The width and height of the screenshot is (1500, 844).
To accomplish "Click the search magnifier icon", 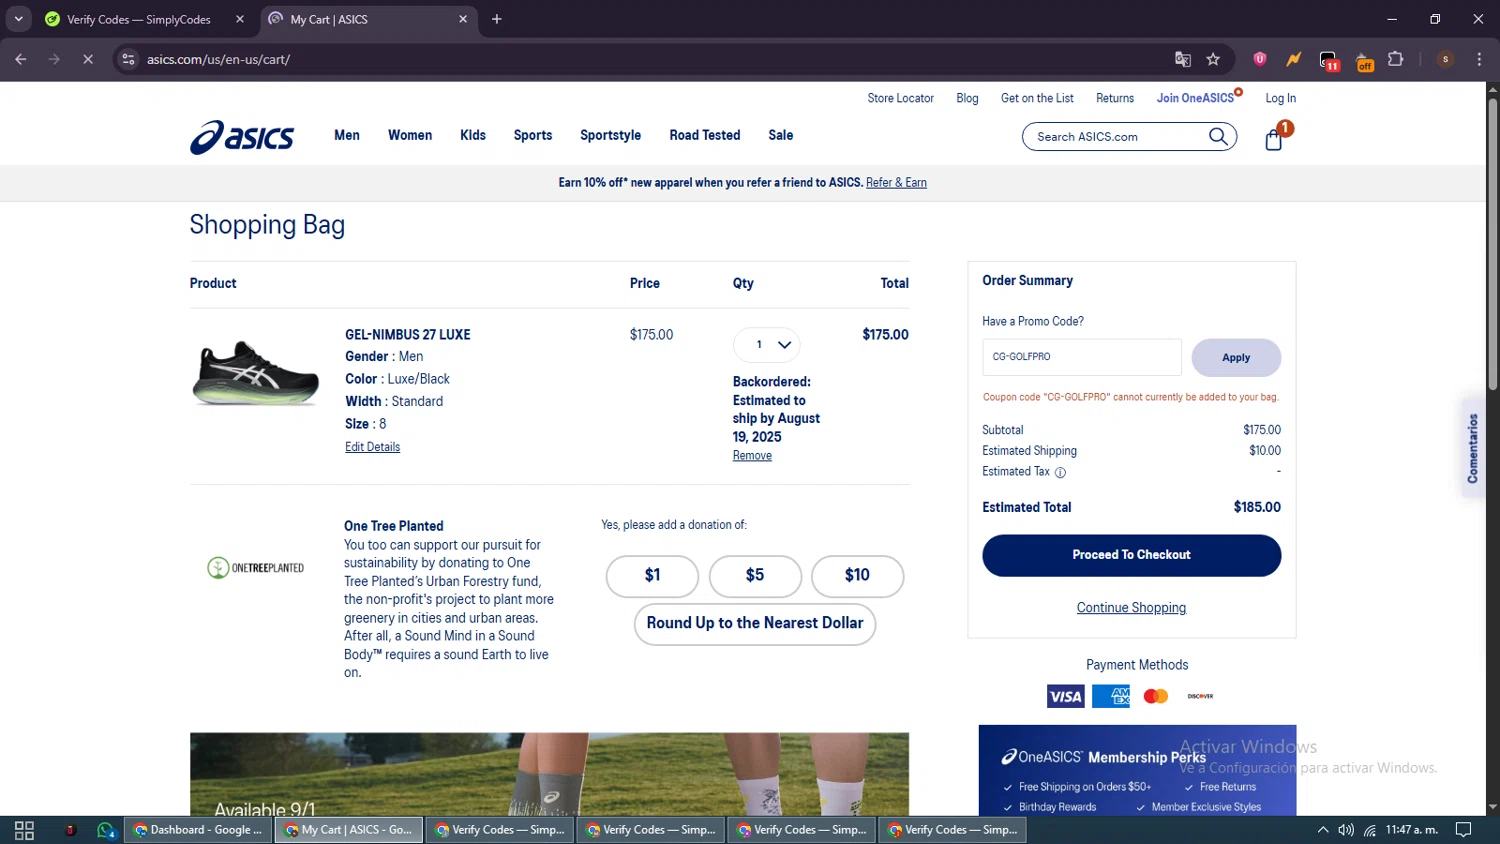I will (1218, 136).
